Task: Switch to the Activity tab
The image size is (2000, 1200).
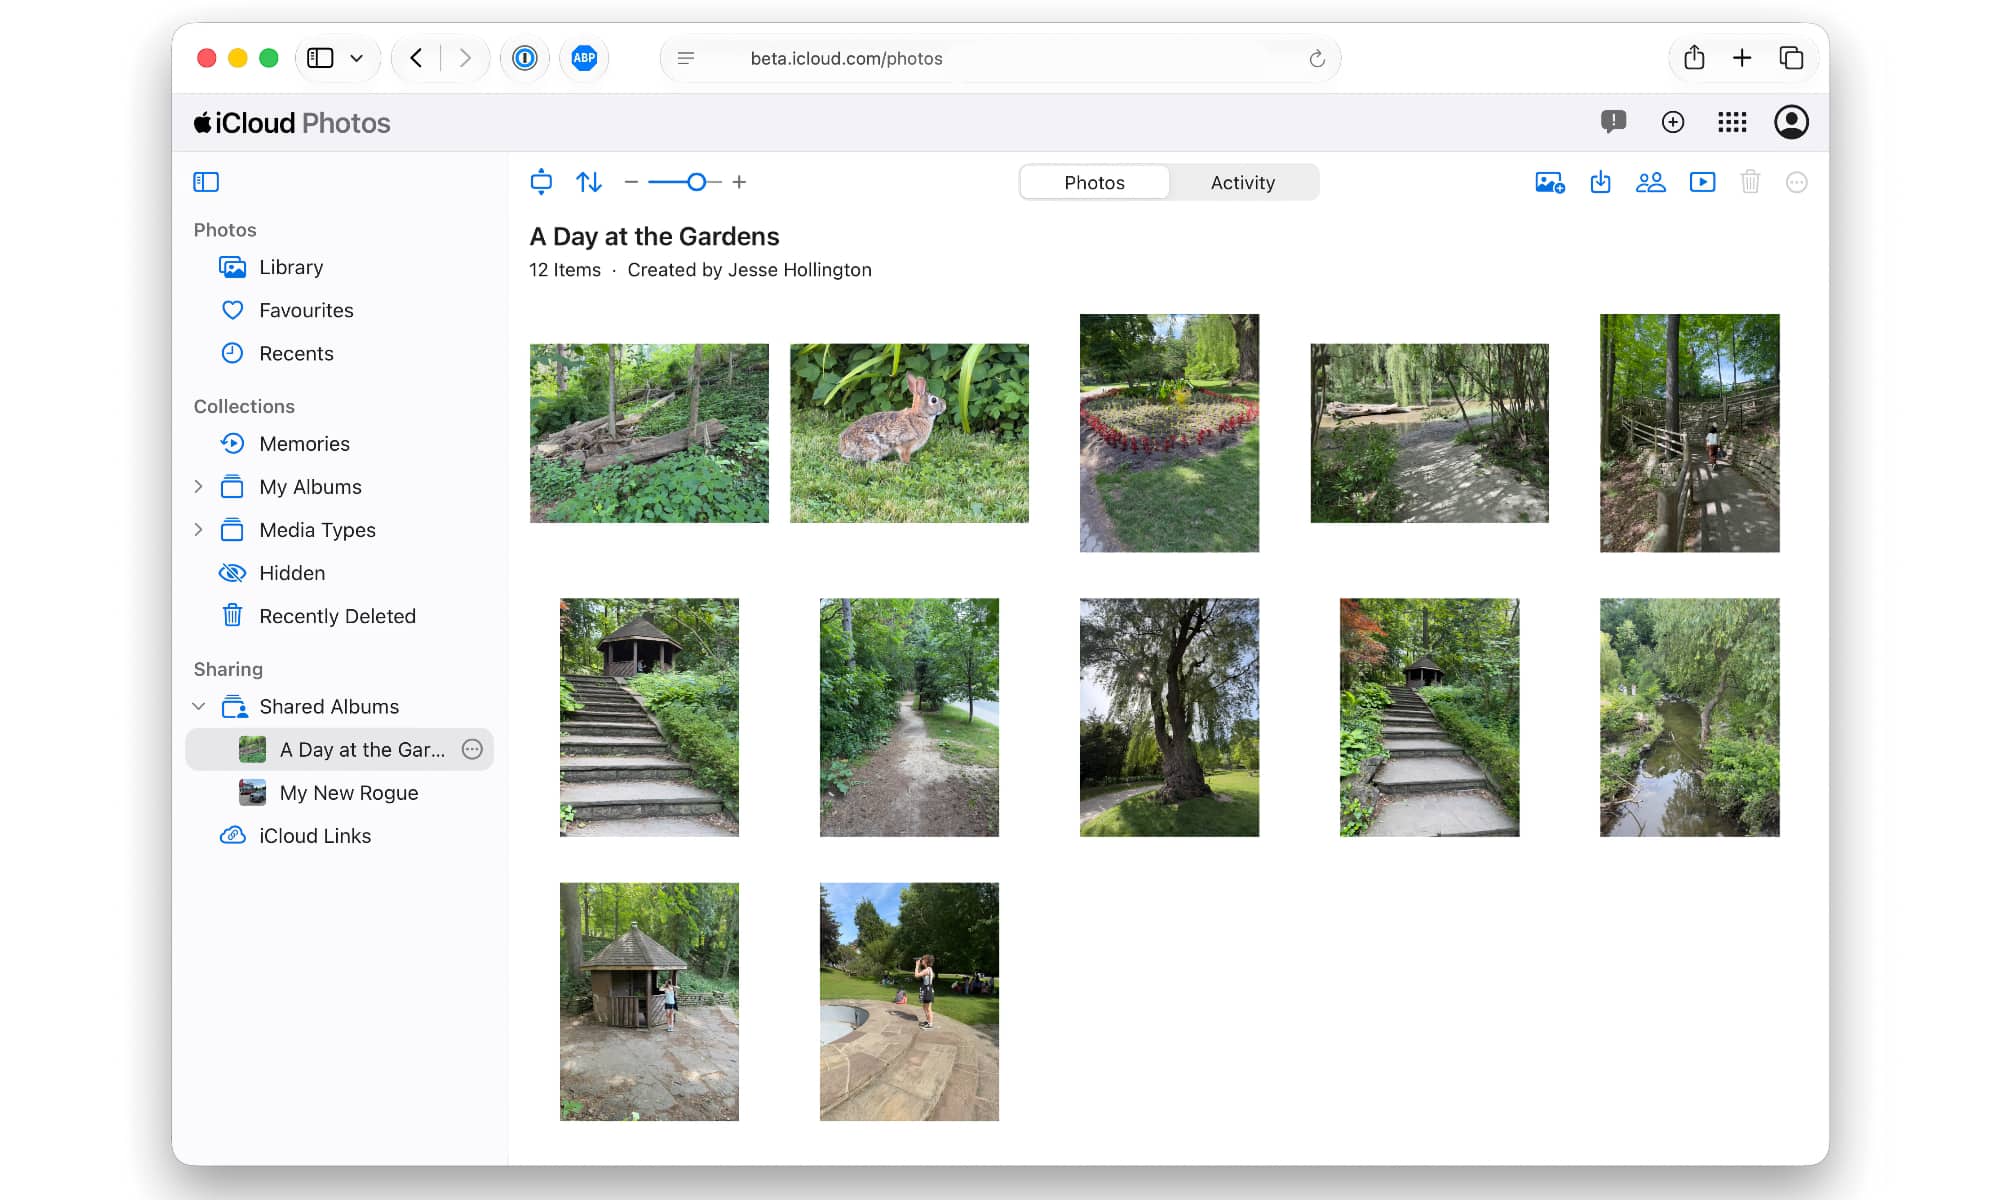Action: click(x=1243, y=182)
